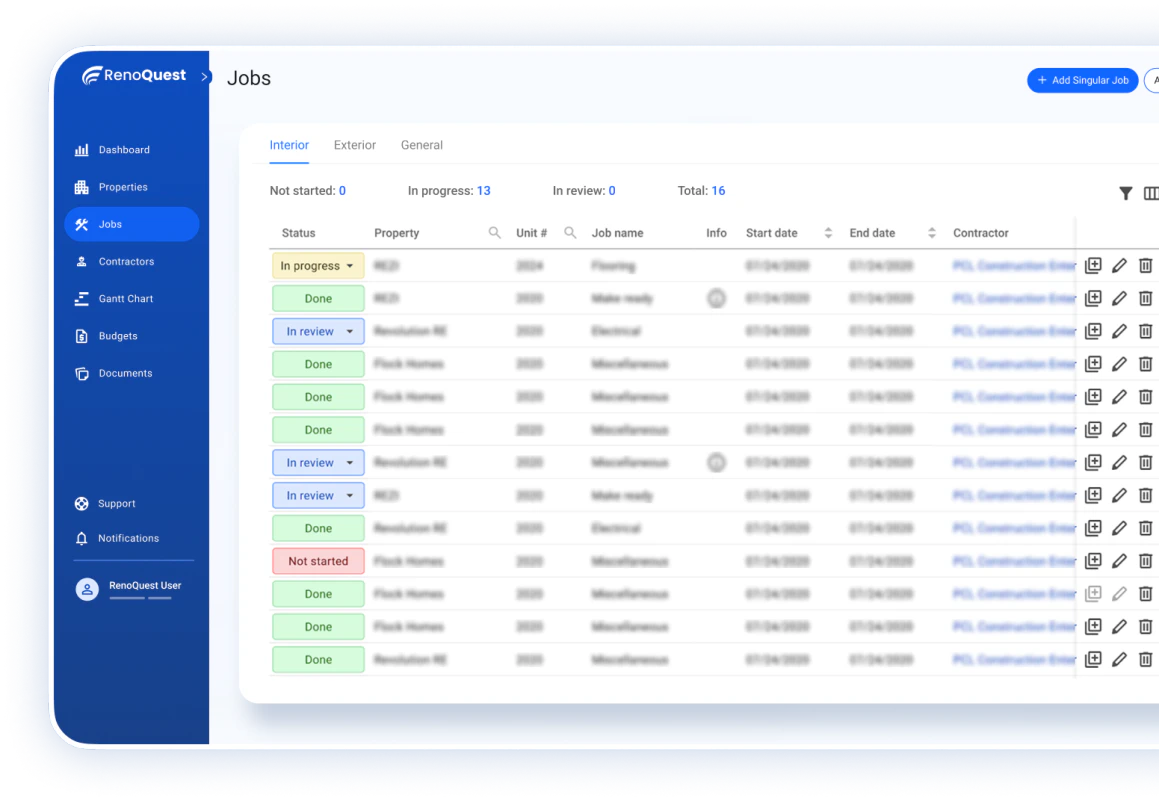Click the 'In review: 0' counter
The image size is (1159, 798).
pos(584,191)
